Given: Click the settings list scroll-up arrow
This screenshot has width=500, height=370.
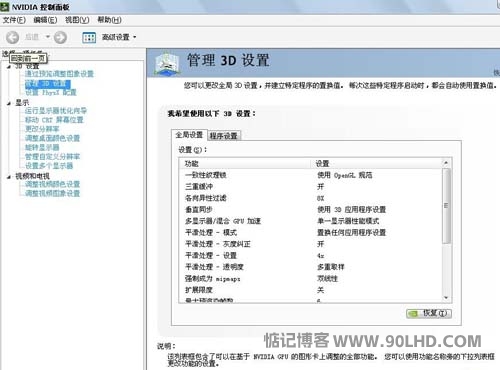Looking at the screenshot, I should [446, 163].
